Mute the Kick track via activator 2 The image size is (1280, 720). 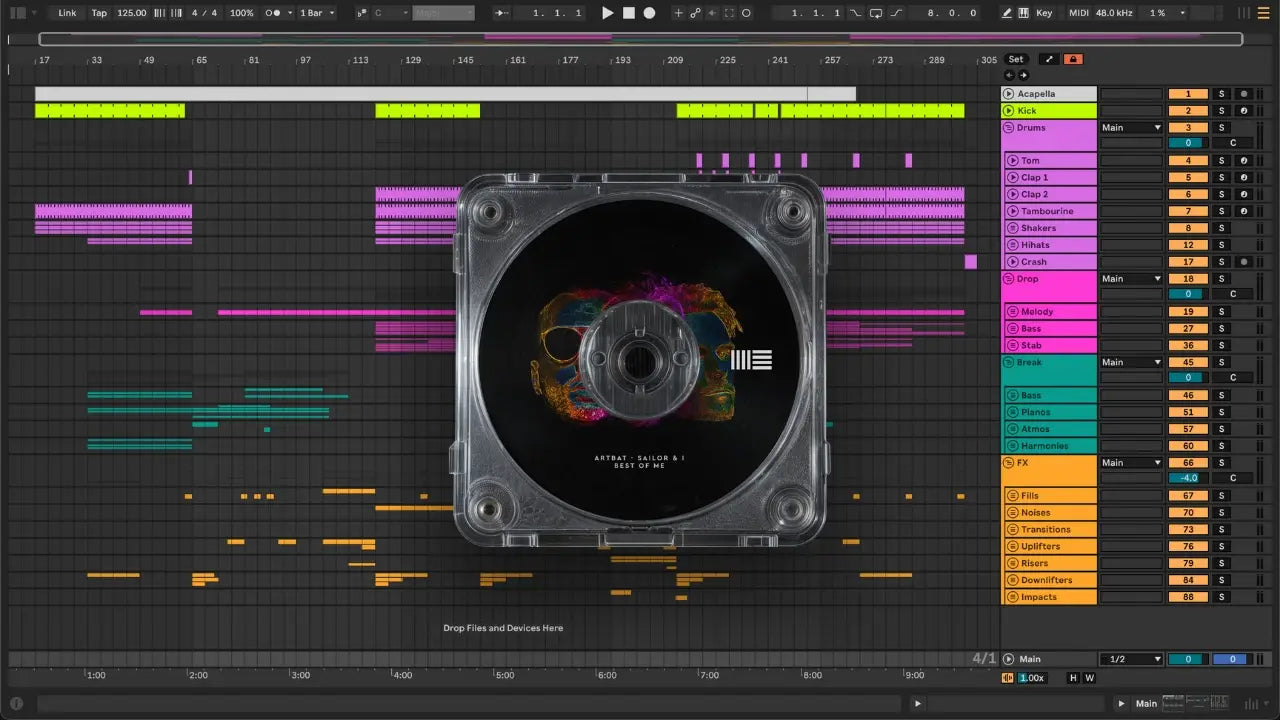pyautogui.click(x=1188, y=111)
